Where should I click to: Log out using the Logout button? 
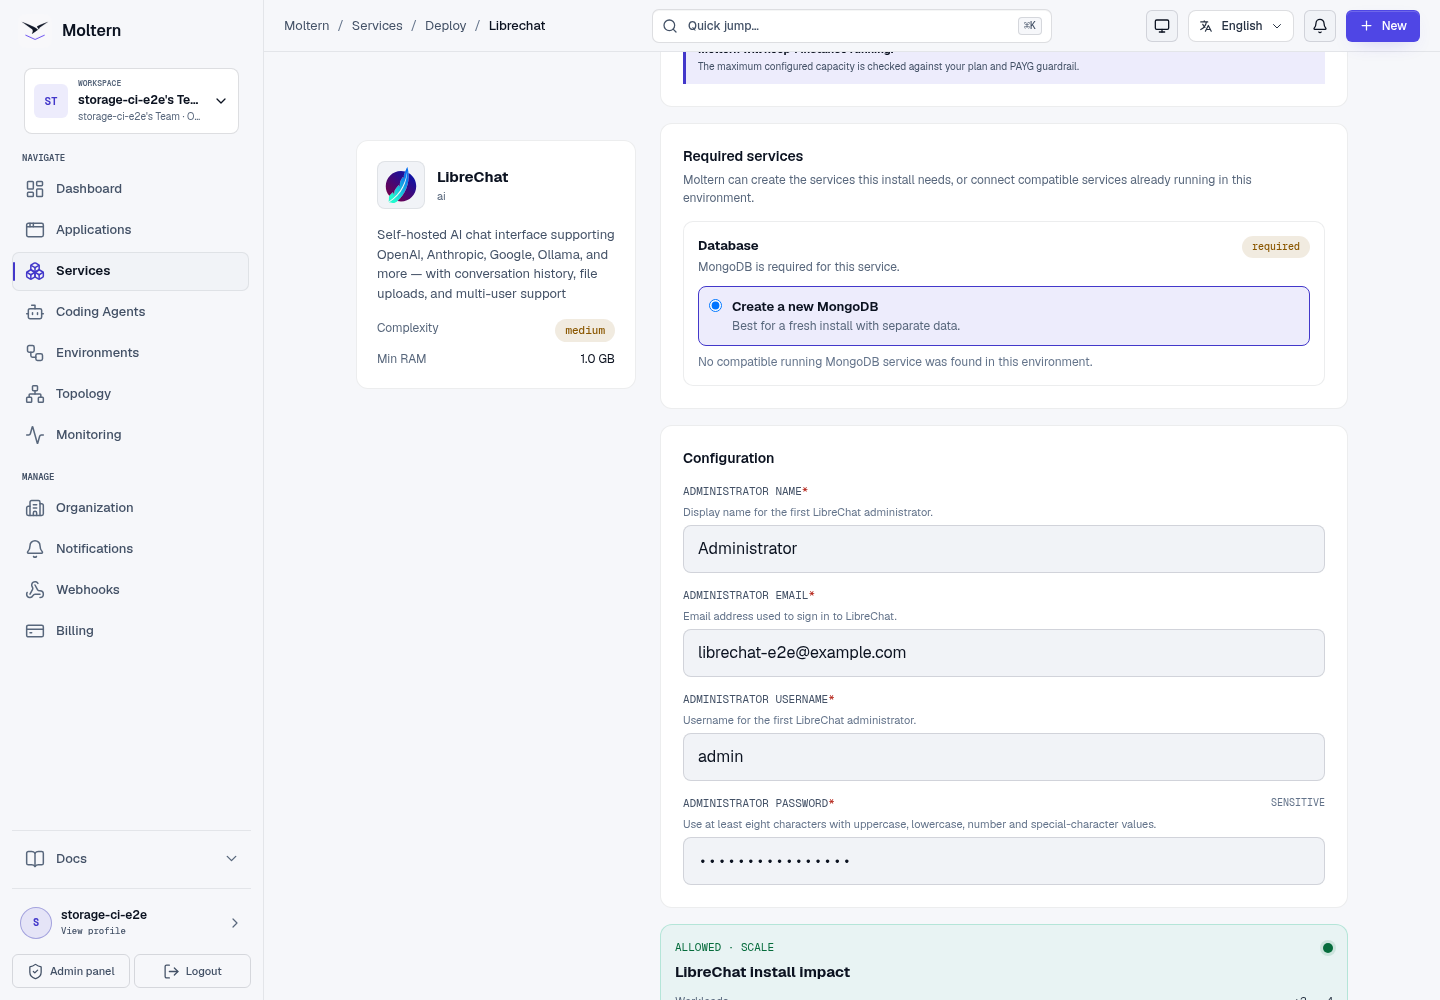pos(192,971)
